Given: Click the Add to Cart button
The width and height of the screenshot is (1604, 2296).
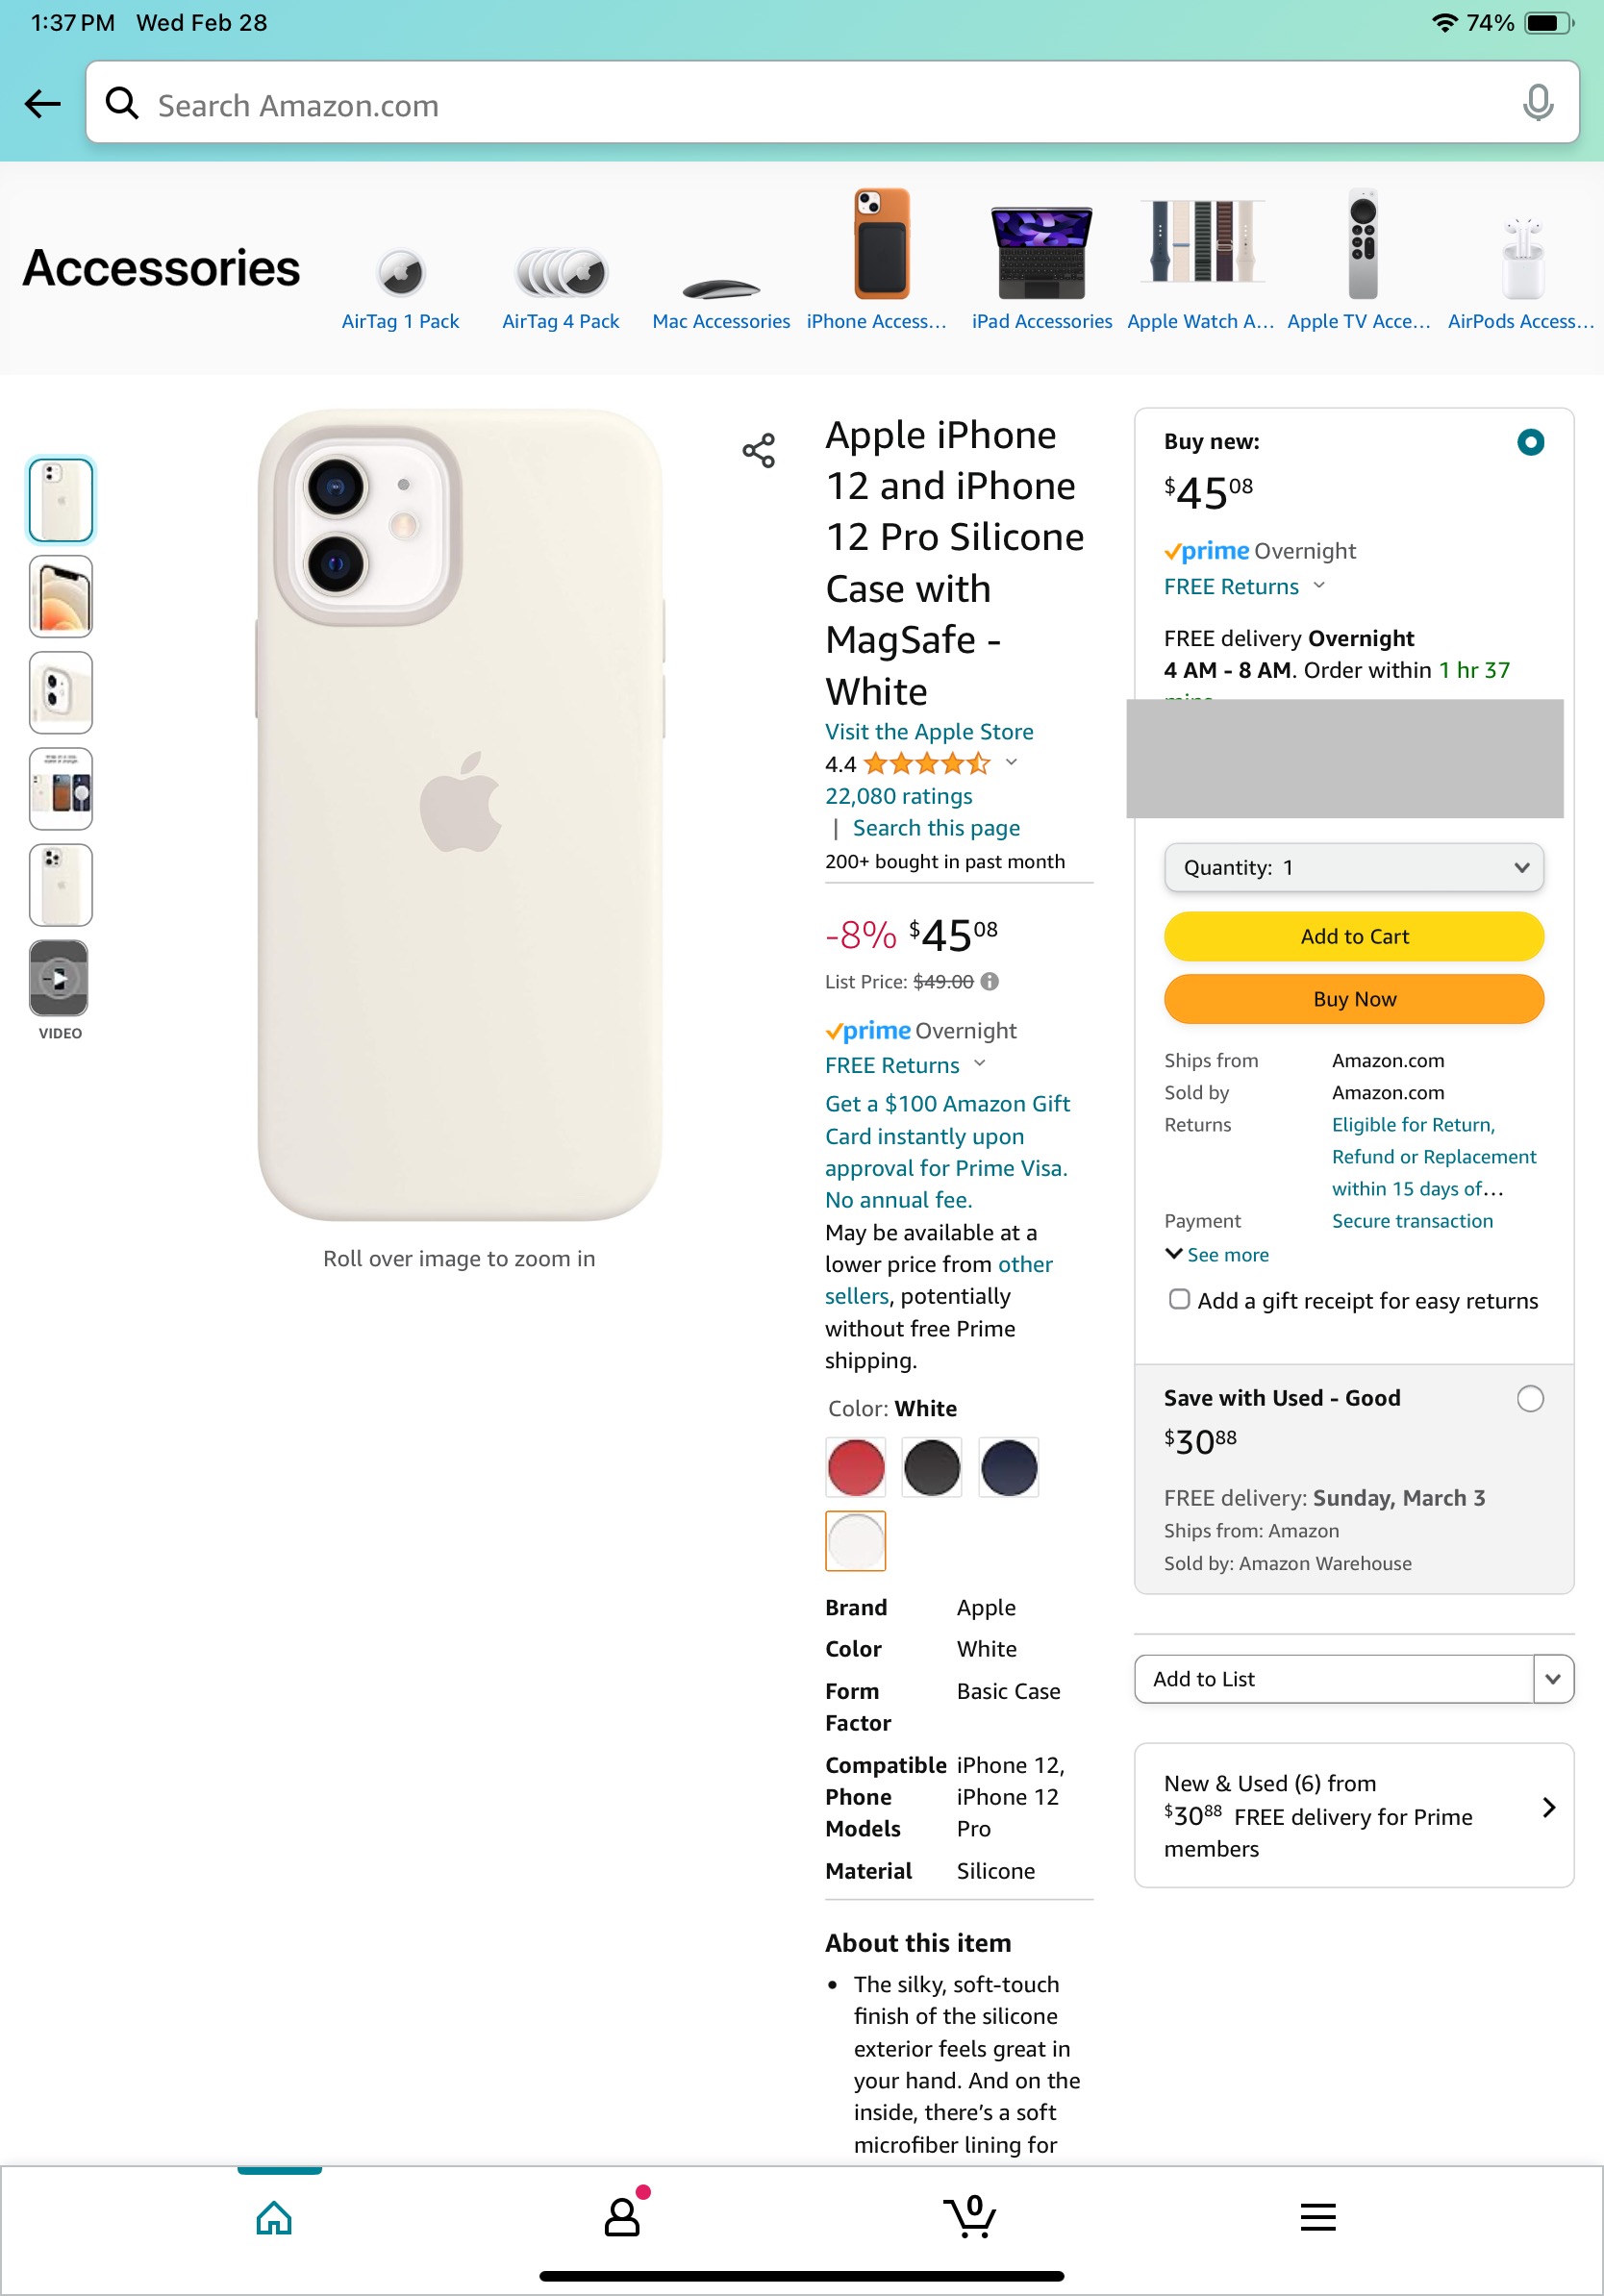Looking at the screenshot, I should 1353,936.
